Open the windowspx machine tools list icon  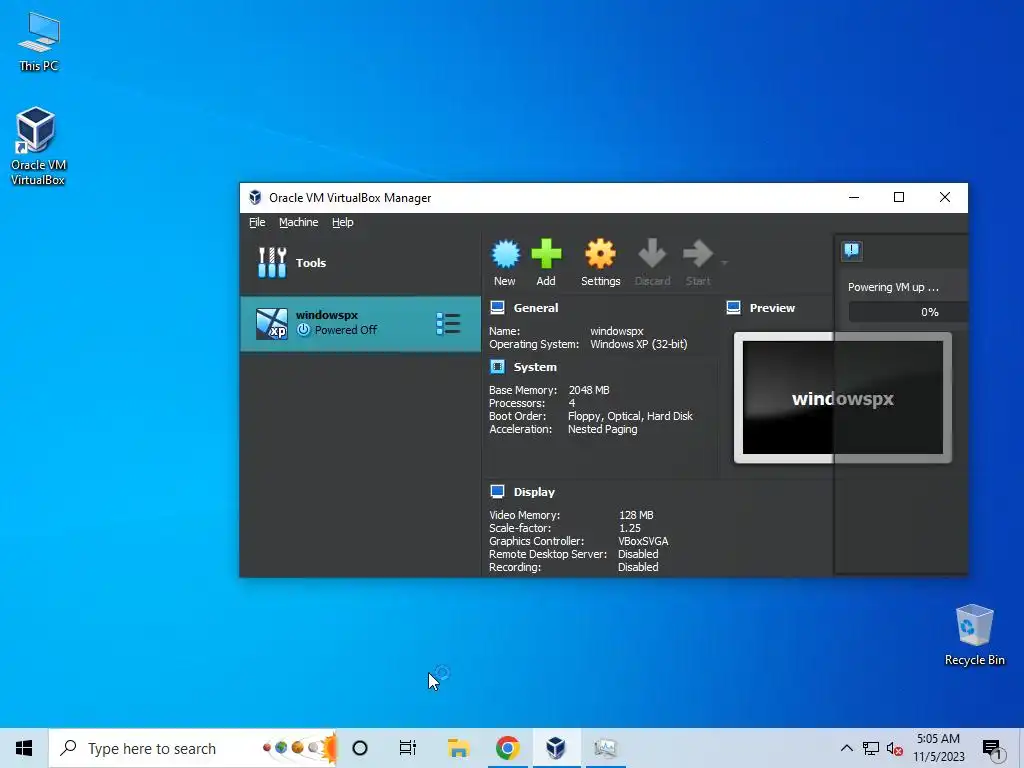(x=448, y=324)
